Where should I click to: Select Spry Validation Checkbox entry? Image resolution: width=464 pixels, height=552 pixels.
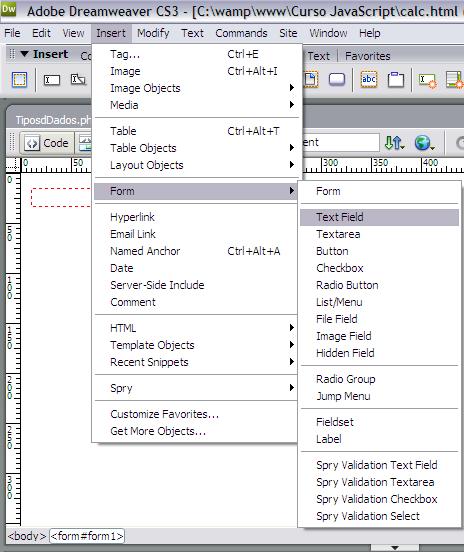(x=380, y=499)
